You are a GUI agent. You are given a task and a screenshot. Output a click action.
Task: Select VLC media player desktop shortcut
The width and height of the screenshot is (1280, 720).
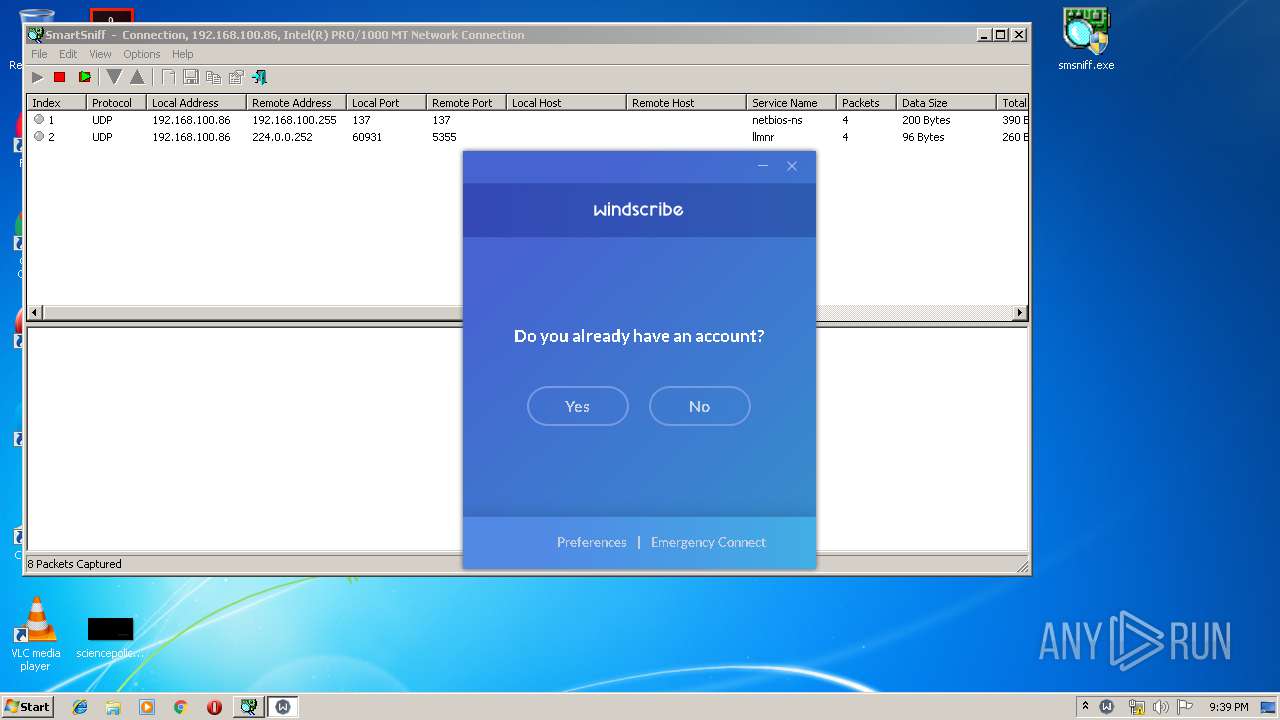(36, 634)
